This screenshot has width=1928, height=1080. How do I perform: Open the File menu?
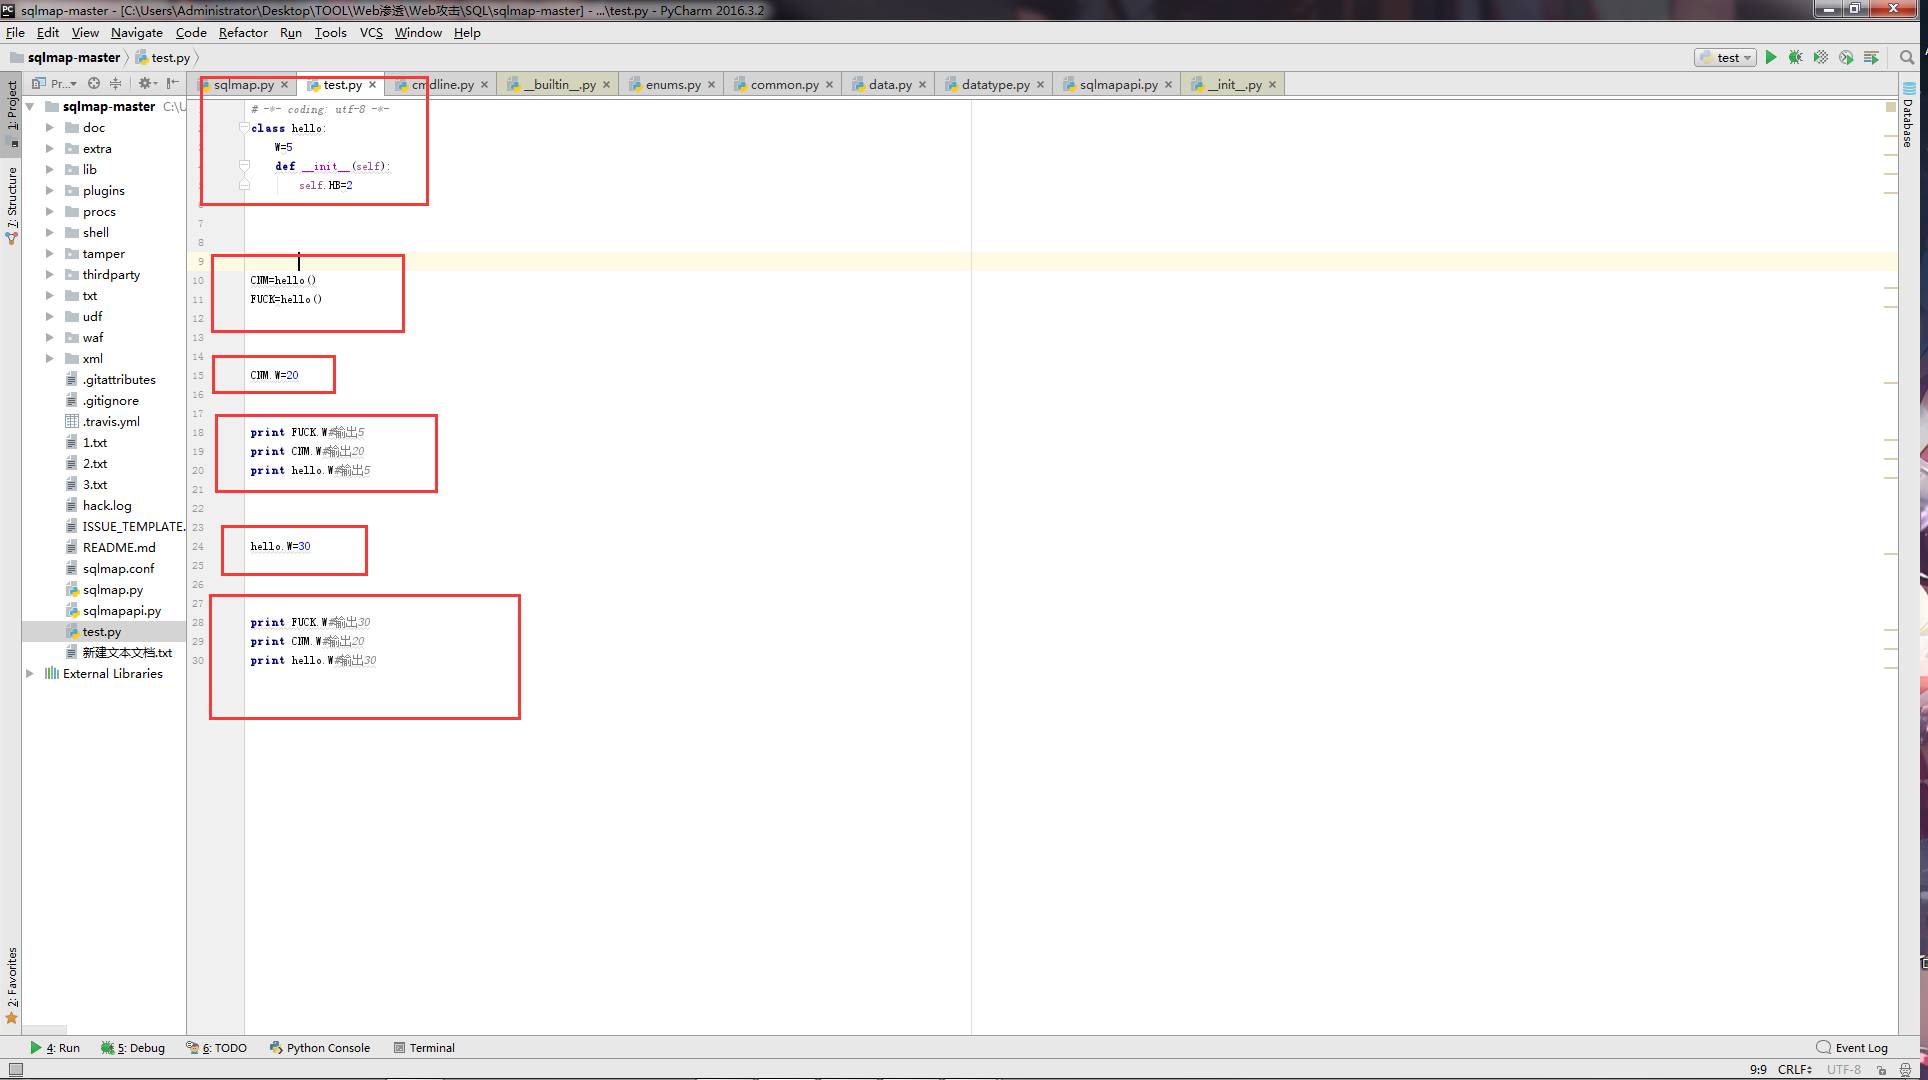(x=15, y=32)
